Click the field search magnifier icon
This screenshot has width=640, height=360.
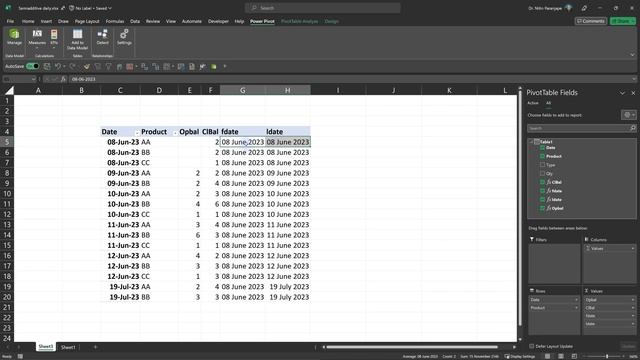(x=633, y=128)
